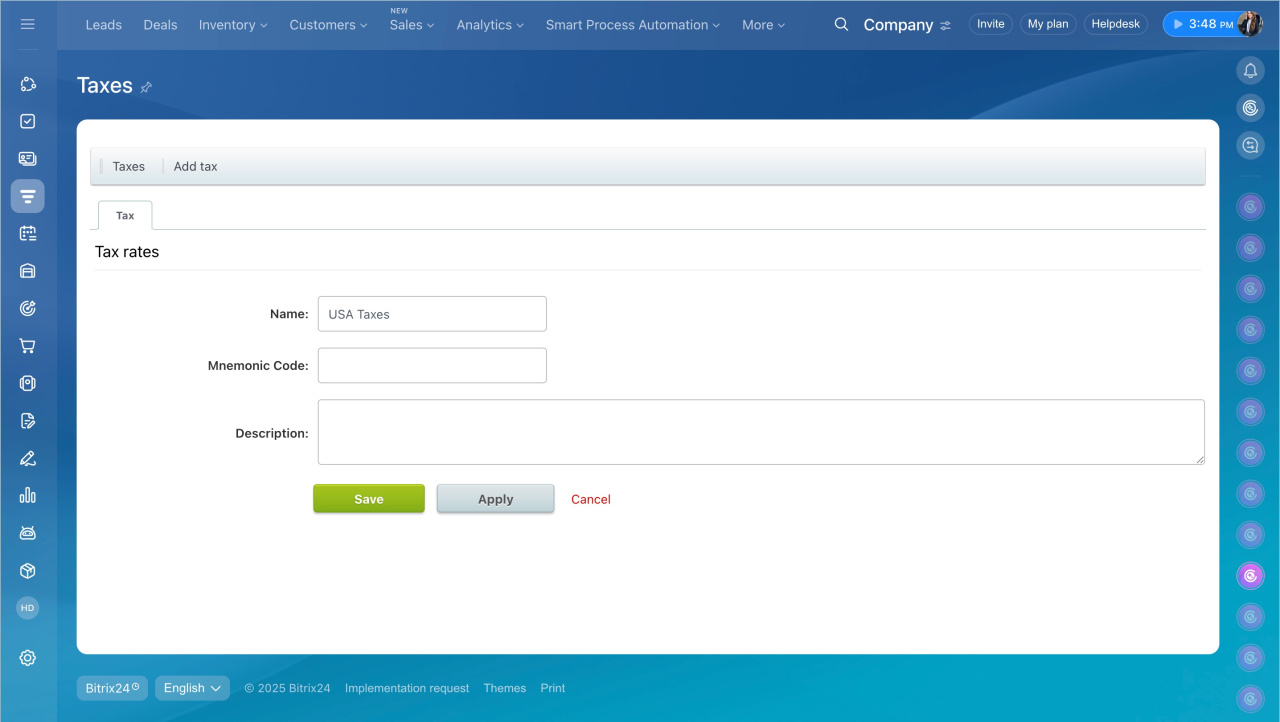Expand the More menu
Viewport: 1280px width, 722px height.
pos(763,25)
